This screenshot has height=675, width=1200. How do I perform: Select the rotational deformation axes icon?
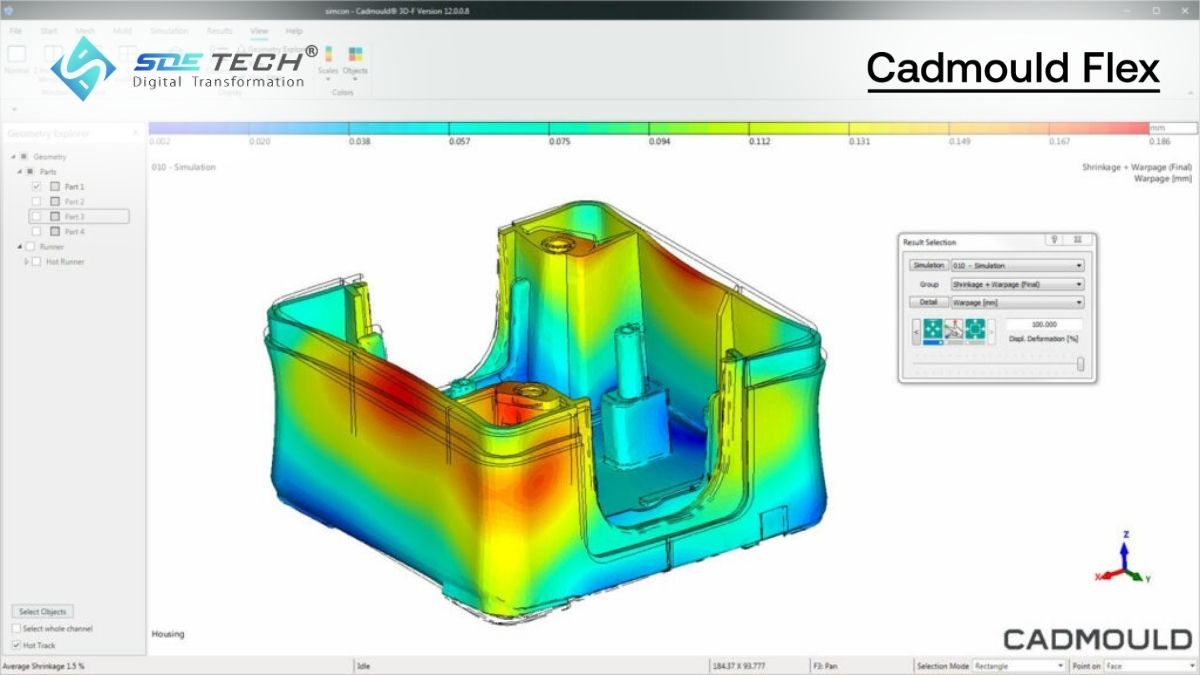[x=954, y=329]
